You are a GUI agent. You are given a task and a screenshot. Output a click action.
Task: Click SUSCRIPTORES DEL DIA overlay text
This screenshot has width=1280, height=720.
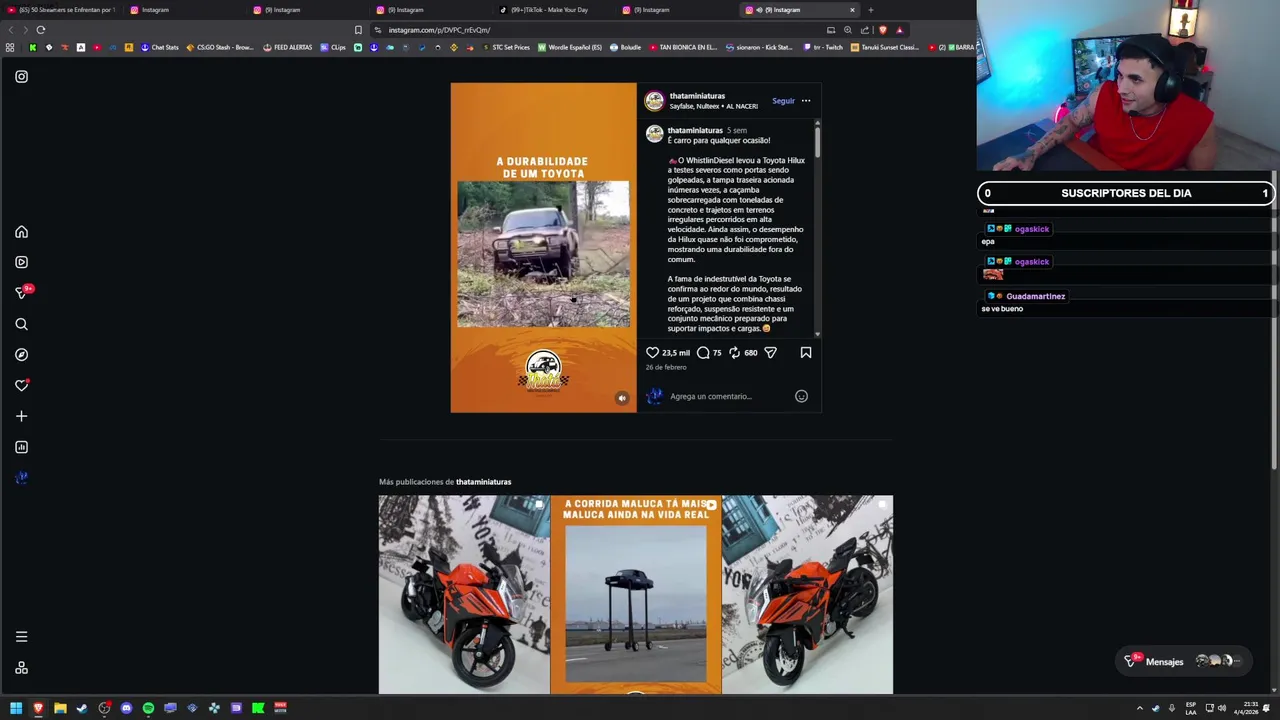click(1126, 193)
